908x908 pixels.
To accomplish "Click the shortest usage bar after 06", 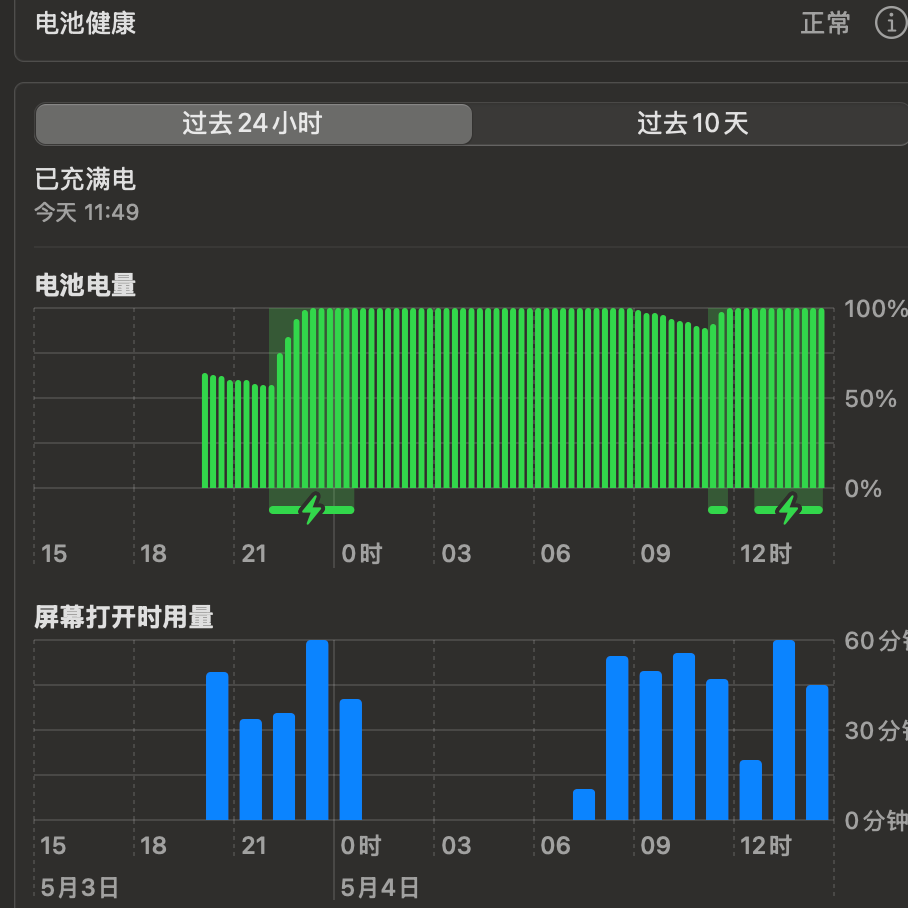I will [584, 804].
